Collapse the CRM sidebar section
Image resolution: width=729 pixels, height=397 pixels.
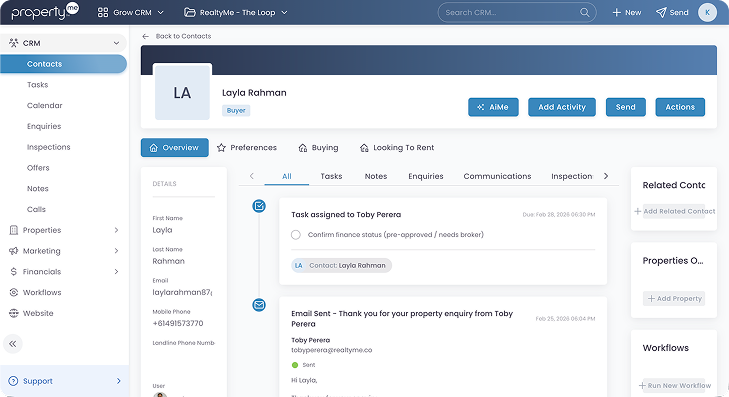tap(116, 43)
